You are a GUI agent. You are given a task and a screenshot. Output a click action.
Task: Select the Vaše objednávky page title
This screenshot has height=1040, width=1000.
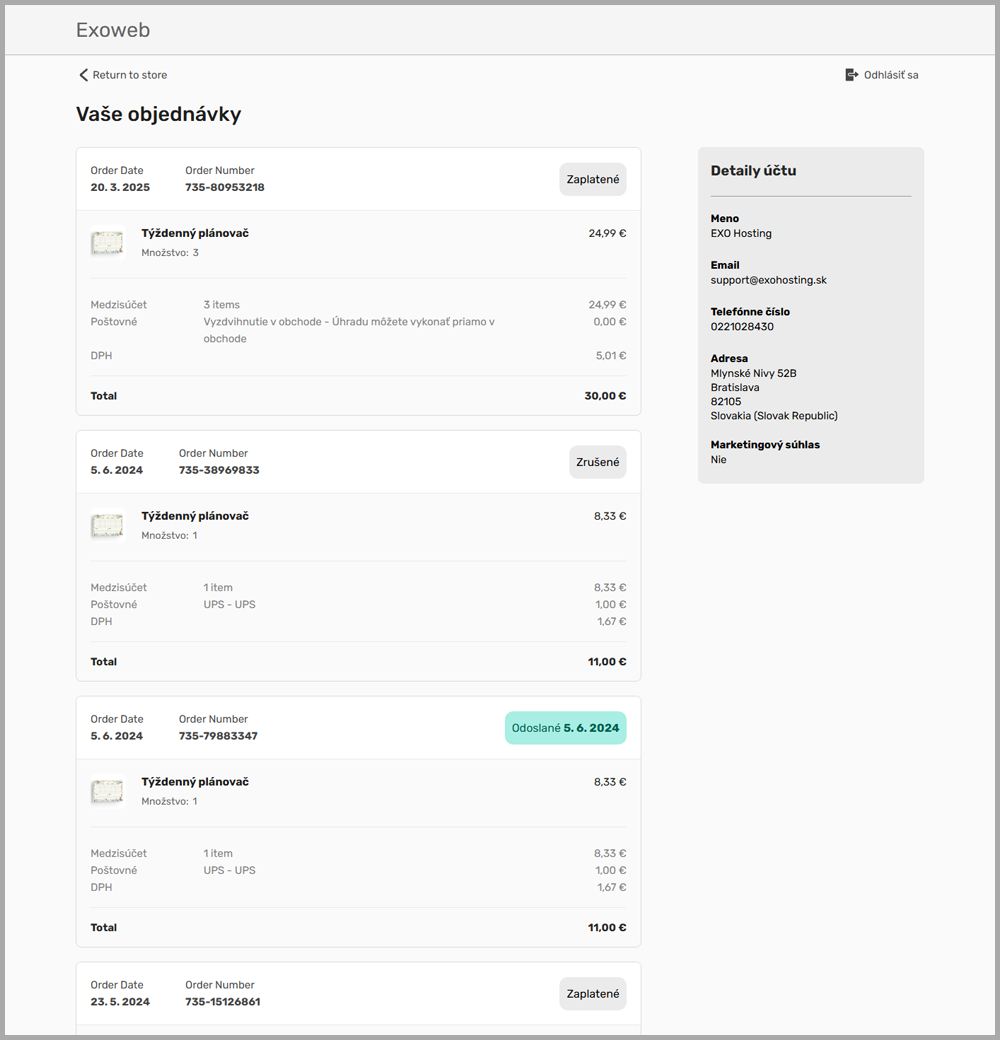coord(156,114)
